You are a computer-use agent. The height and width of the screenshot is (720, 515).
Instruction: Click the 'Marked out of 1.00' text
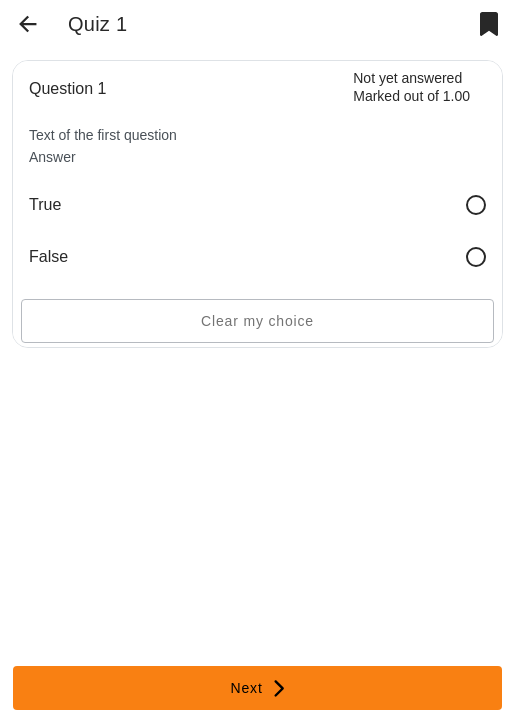pyautogui.click(x=411, y=96)
